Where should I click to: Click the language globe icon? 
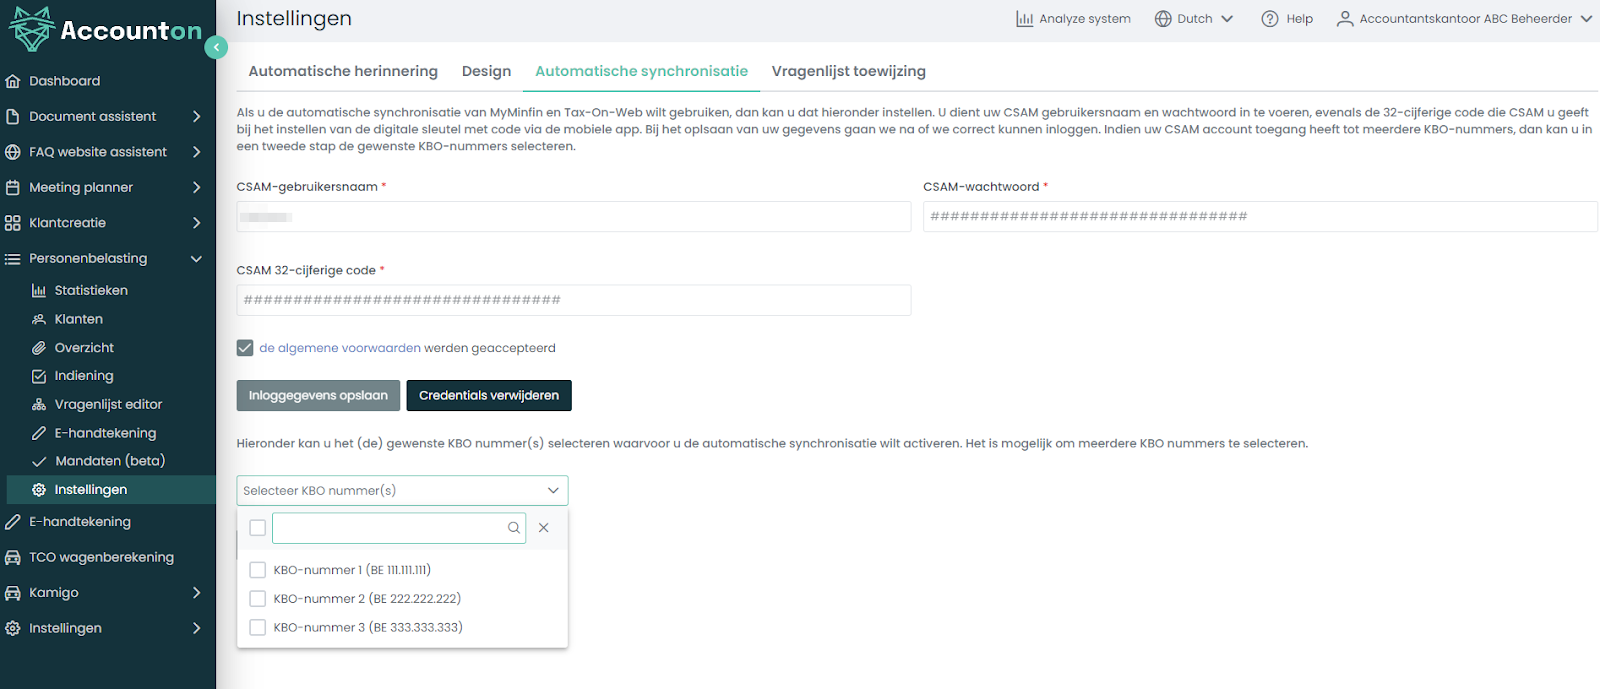pyautogui.click(x=1163, y=19)
